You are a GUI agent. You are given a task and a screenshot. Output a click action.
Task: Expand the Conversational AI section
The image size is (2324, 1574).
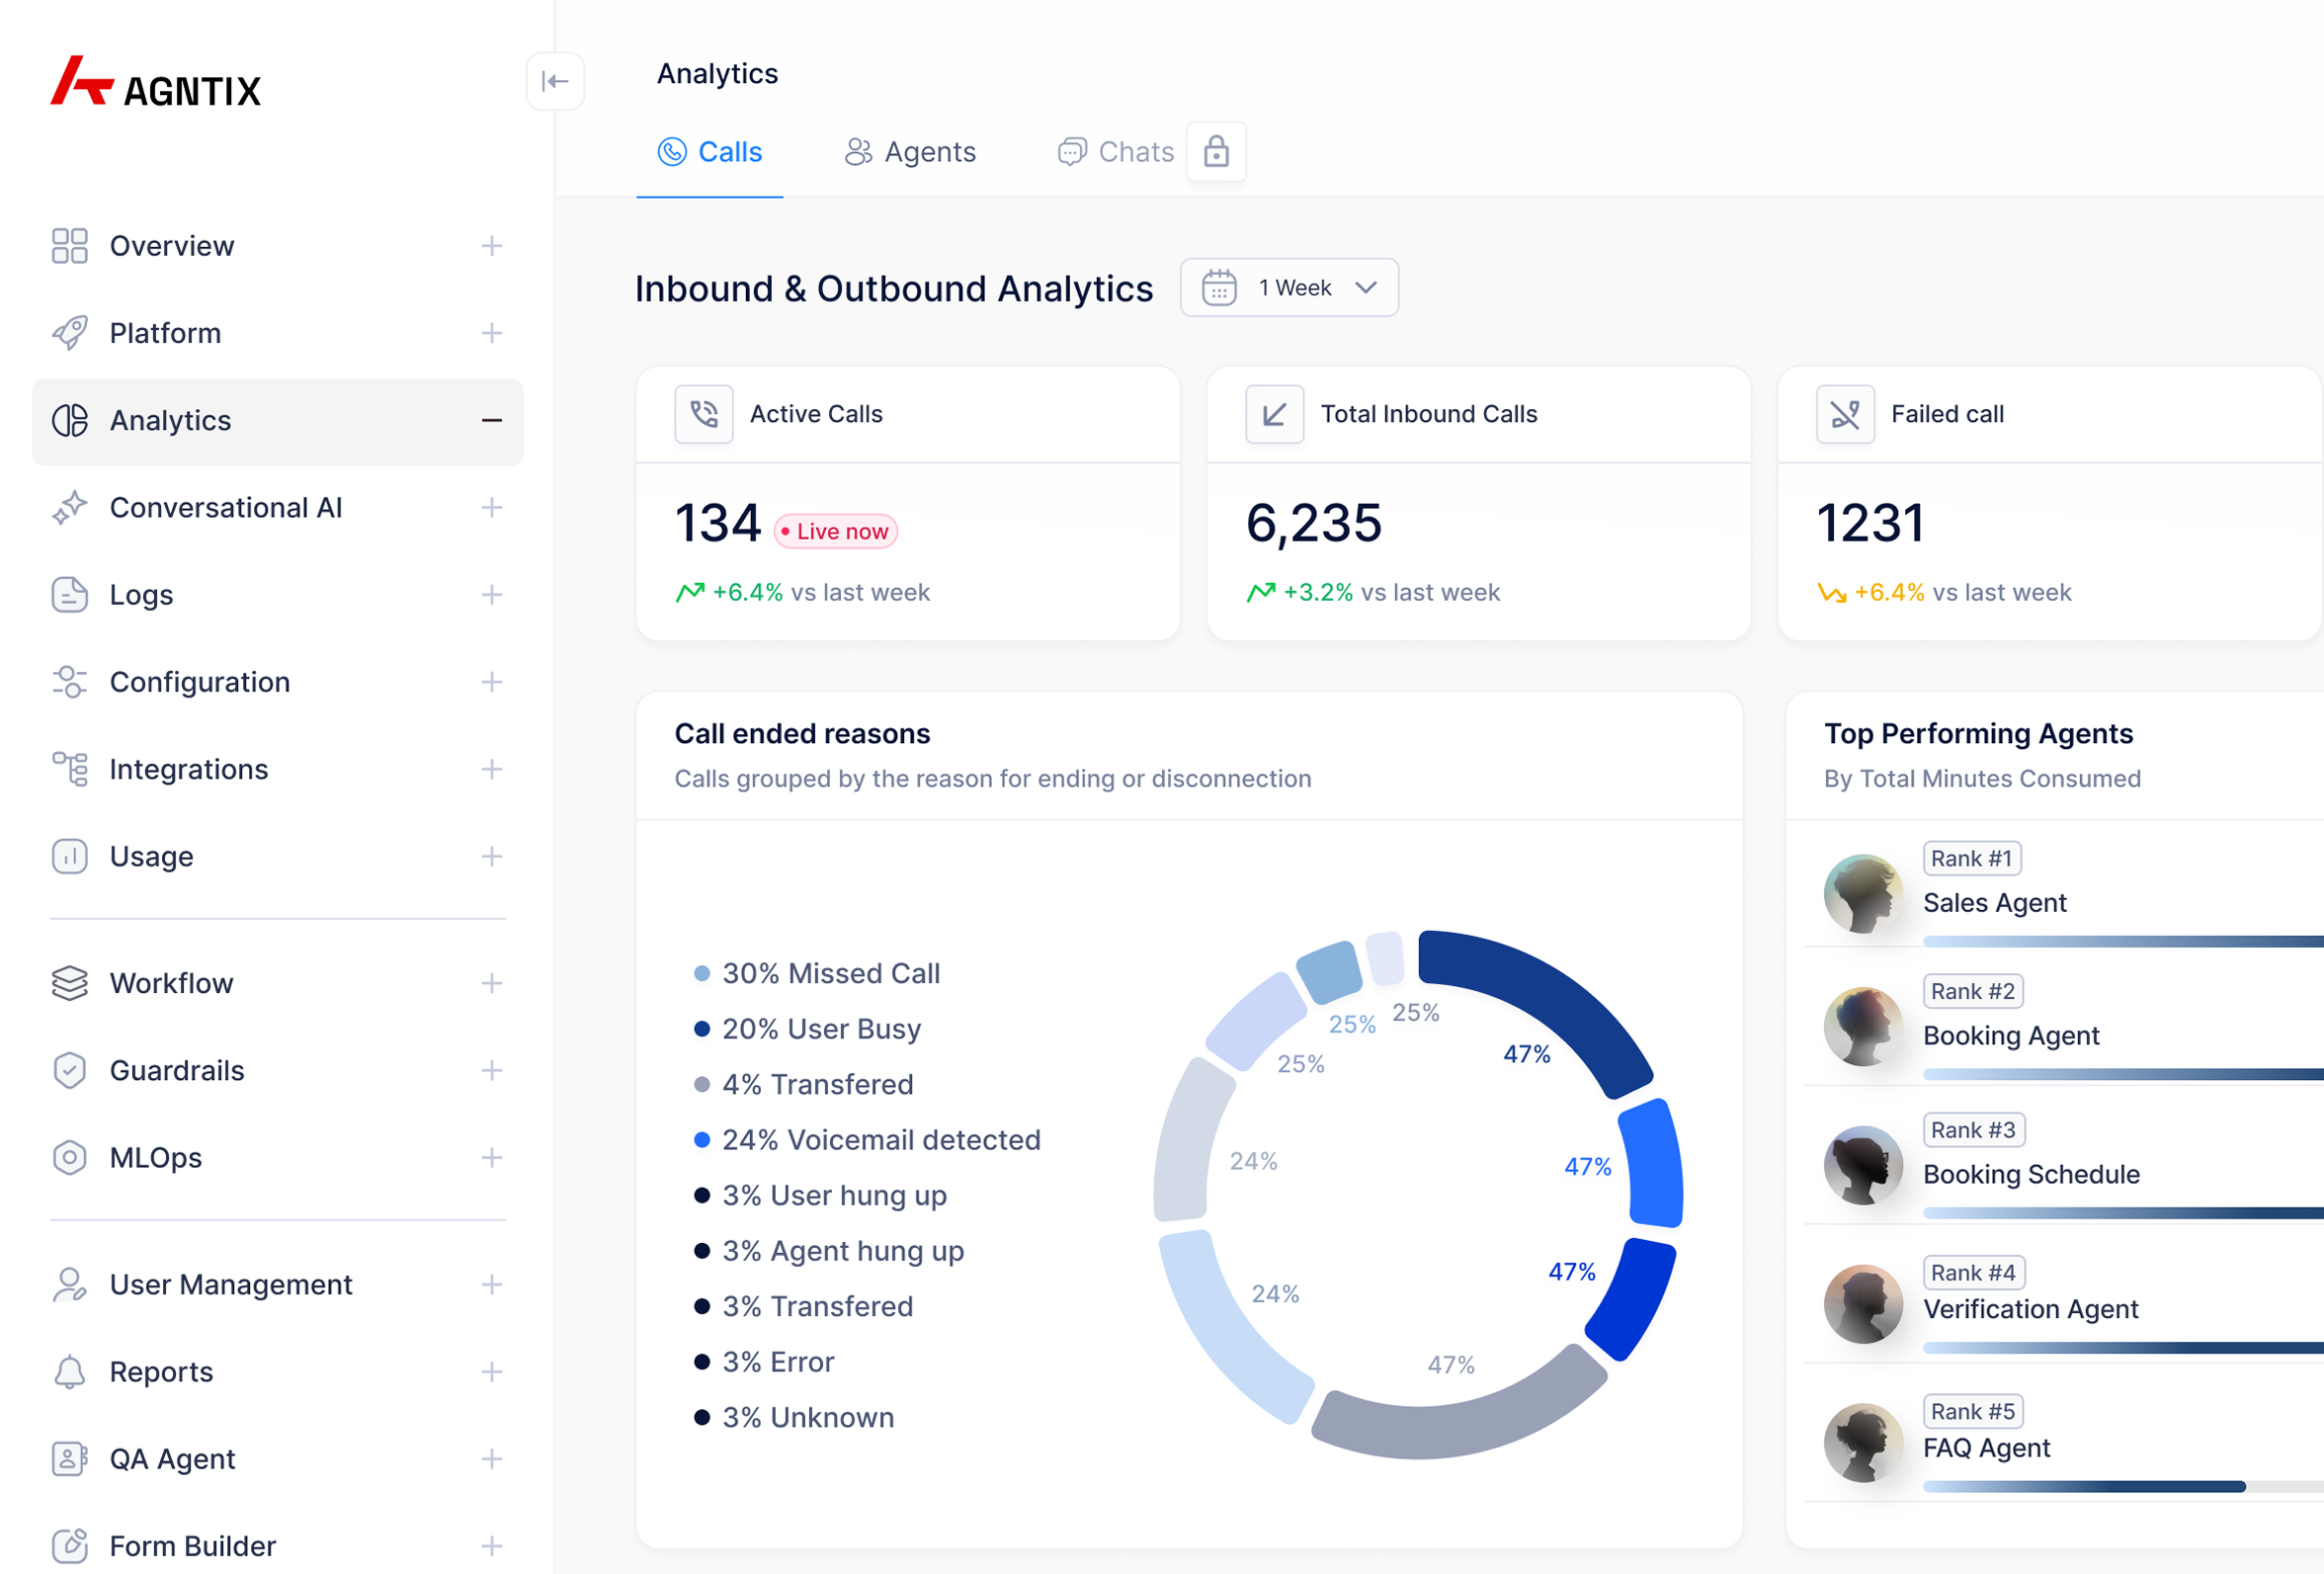tap(491, 508)
